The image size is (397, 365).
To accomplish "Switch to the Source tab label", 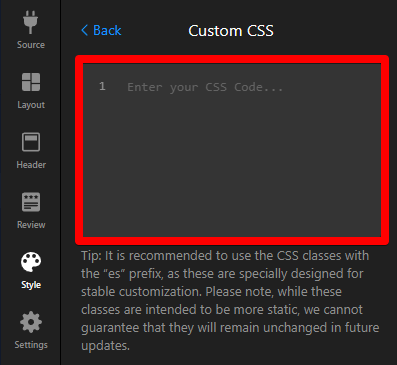I will (31, 45).
